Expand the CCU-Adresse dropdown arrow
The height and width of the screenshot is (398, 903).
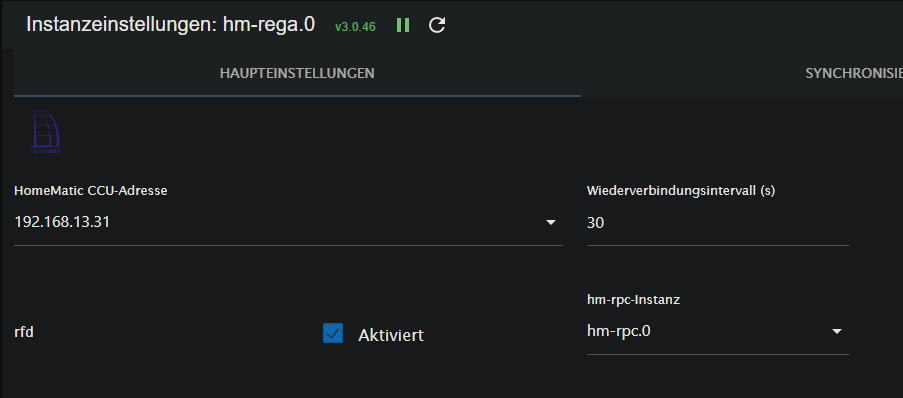[x=551, y=222]
